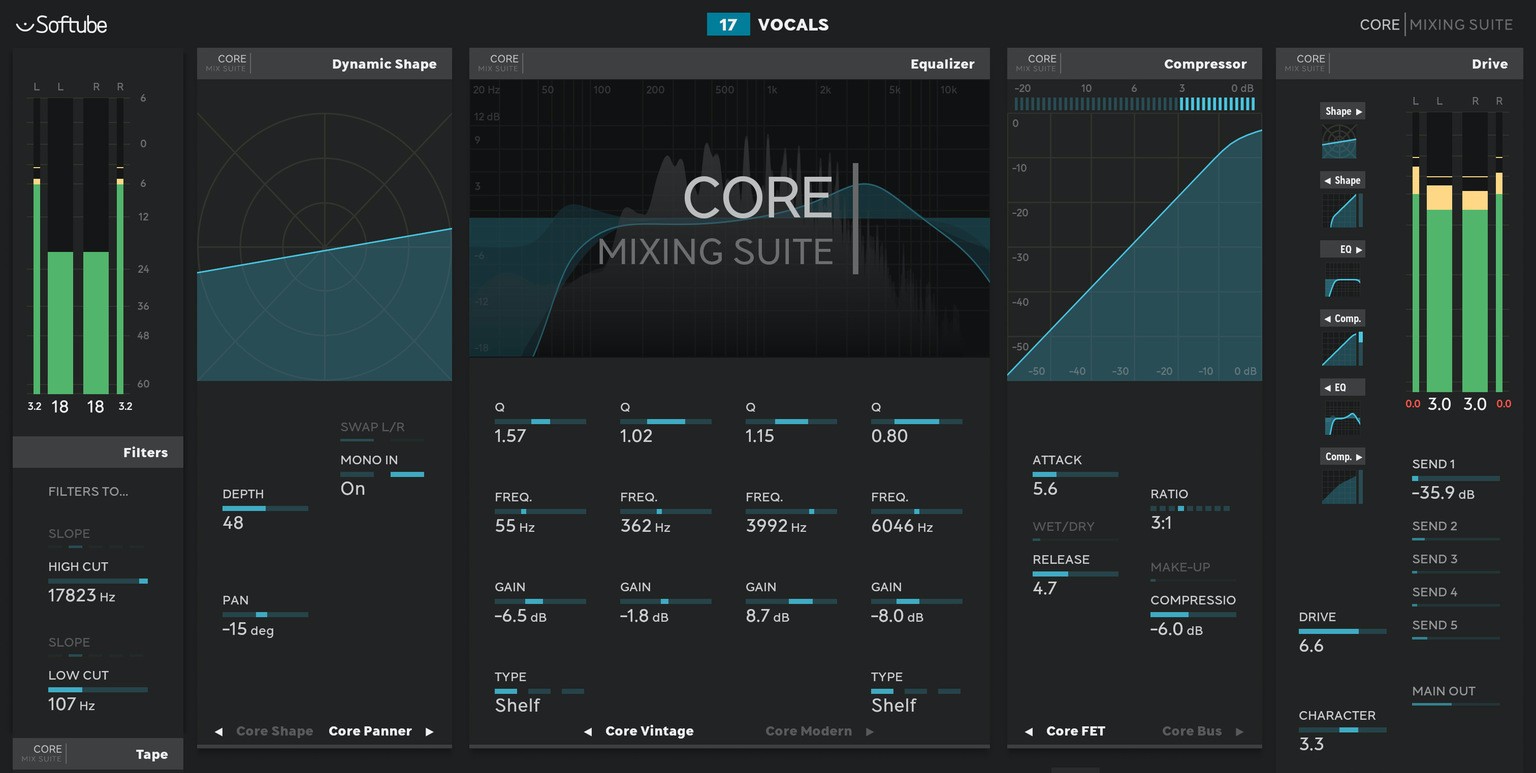The width and height of the screenshot is (1536, 773).
Task: Click the Dynamic Shape panel title
Action: coord(384,64)
